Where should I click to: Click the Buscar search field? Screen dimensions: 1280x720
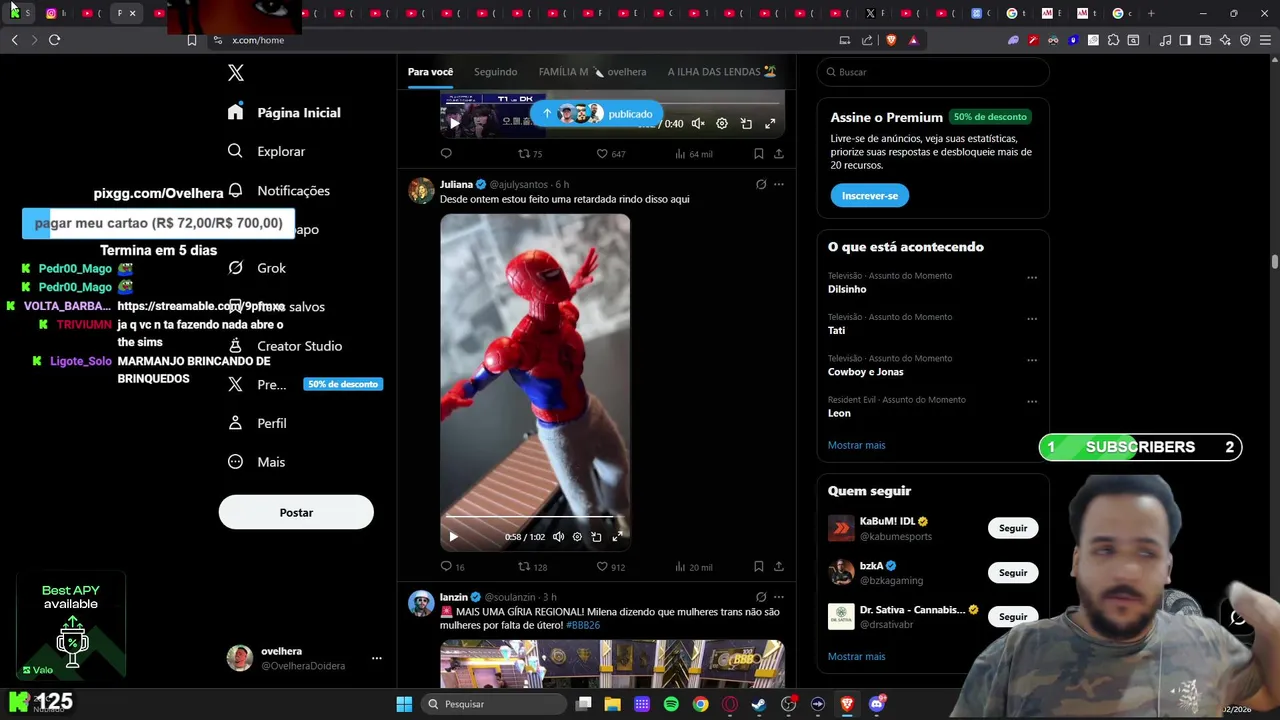pos(933,72)
